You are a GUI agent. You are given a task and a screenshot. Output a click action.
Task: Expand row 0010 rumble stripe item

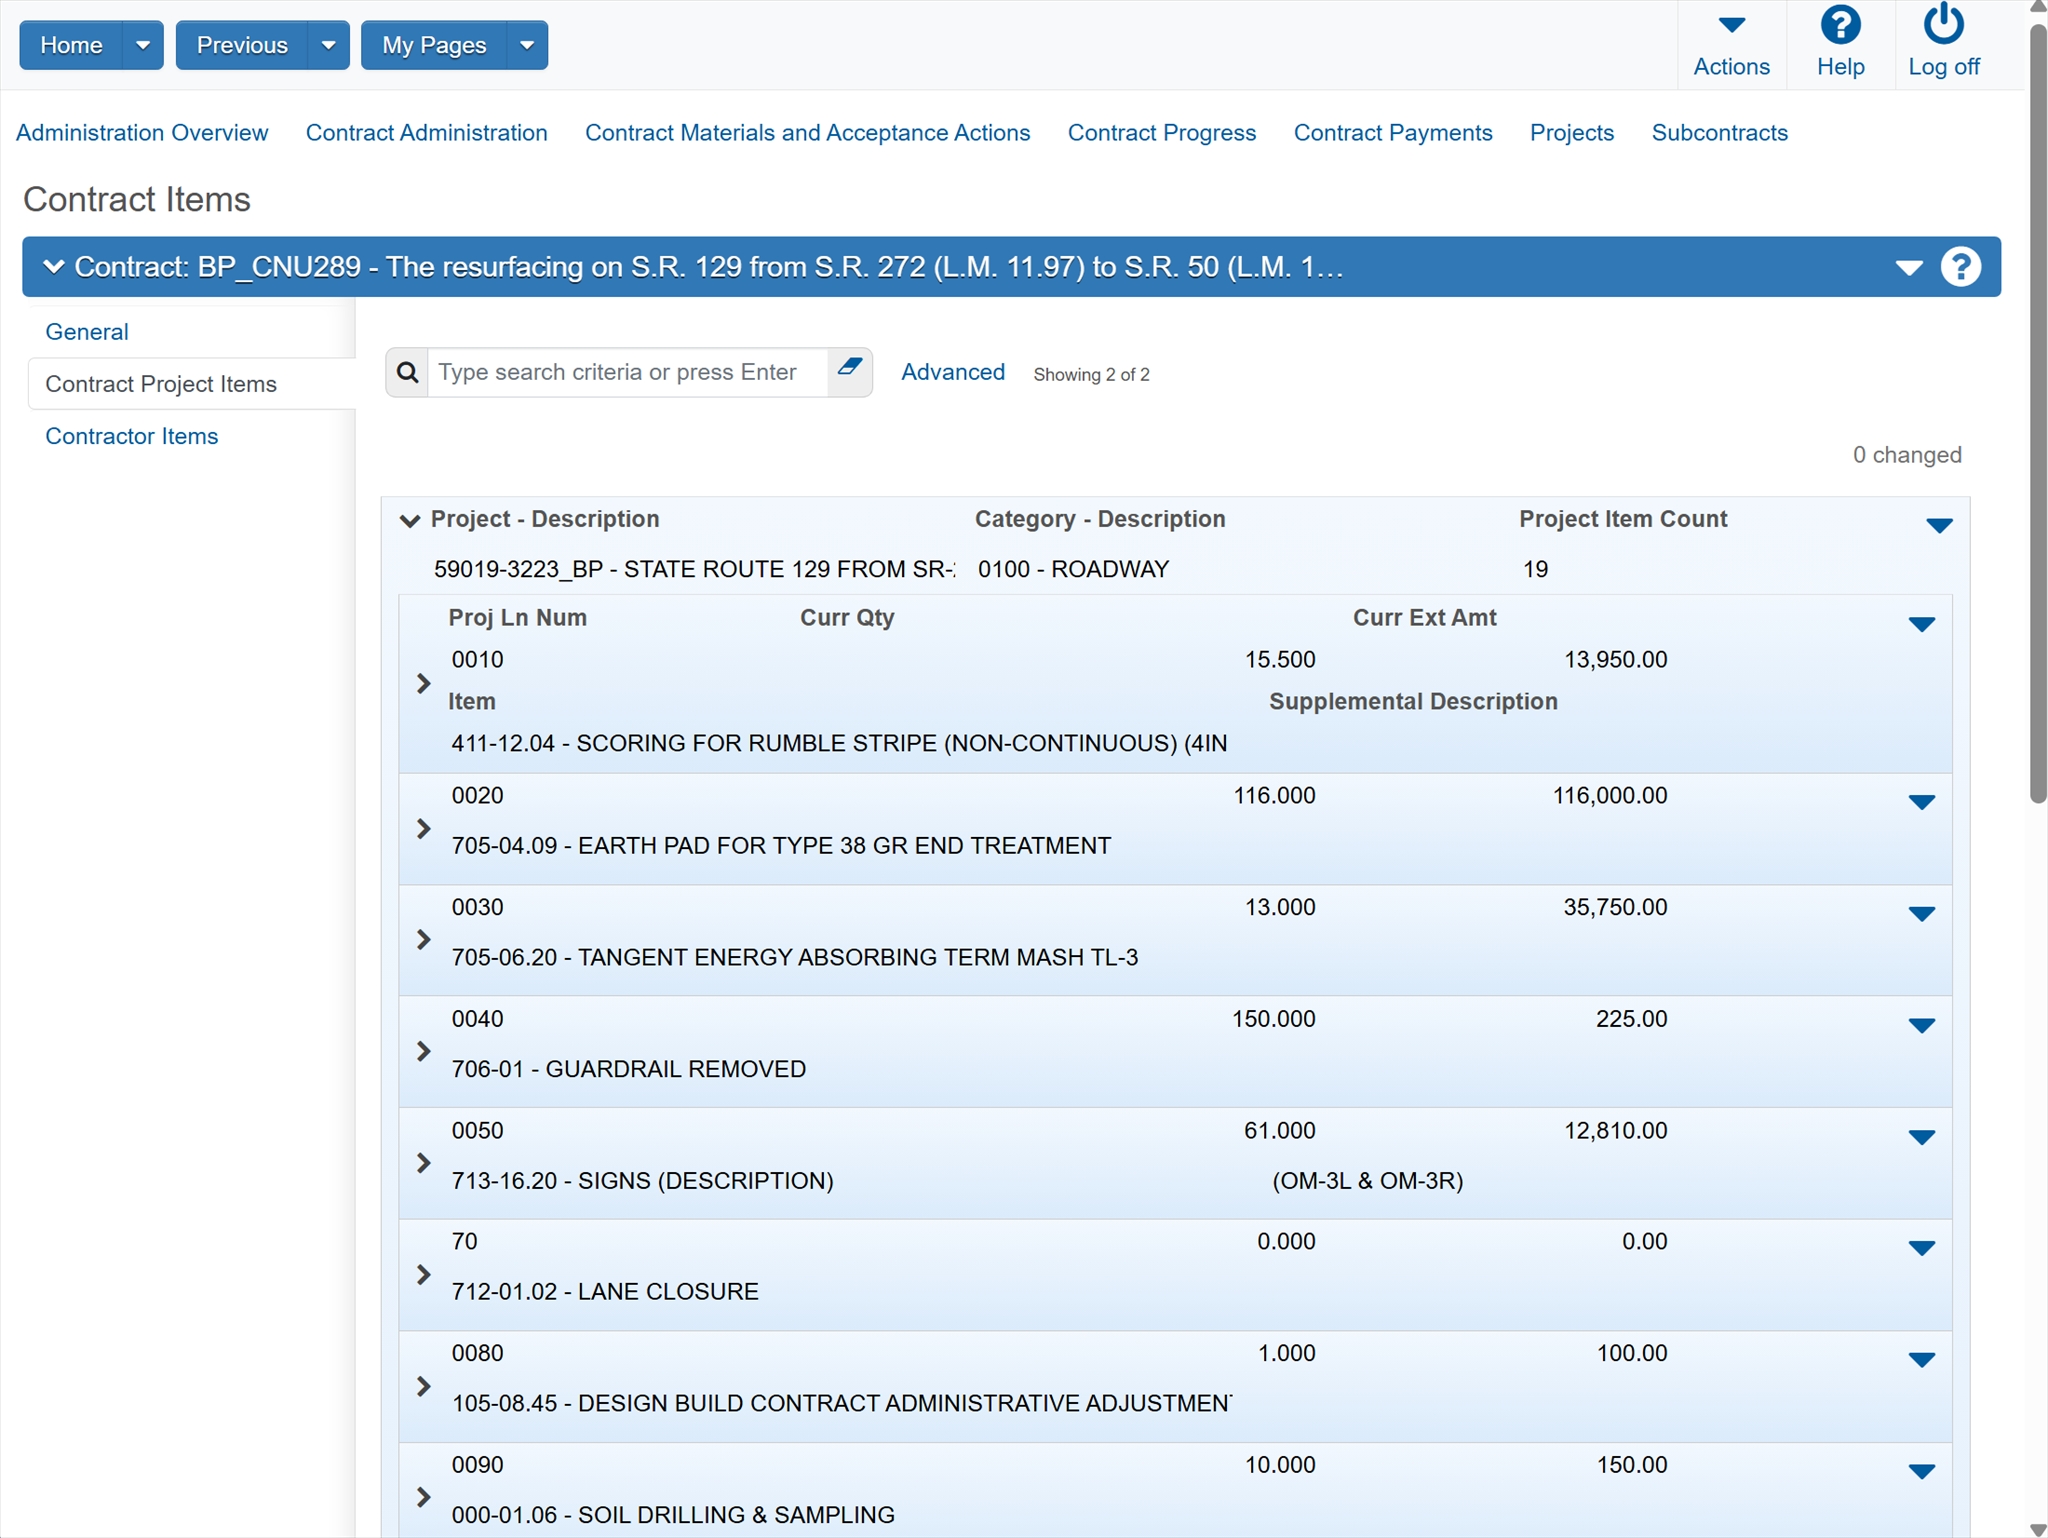tap(423, 684)
